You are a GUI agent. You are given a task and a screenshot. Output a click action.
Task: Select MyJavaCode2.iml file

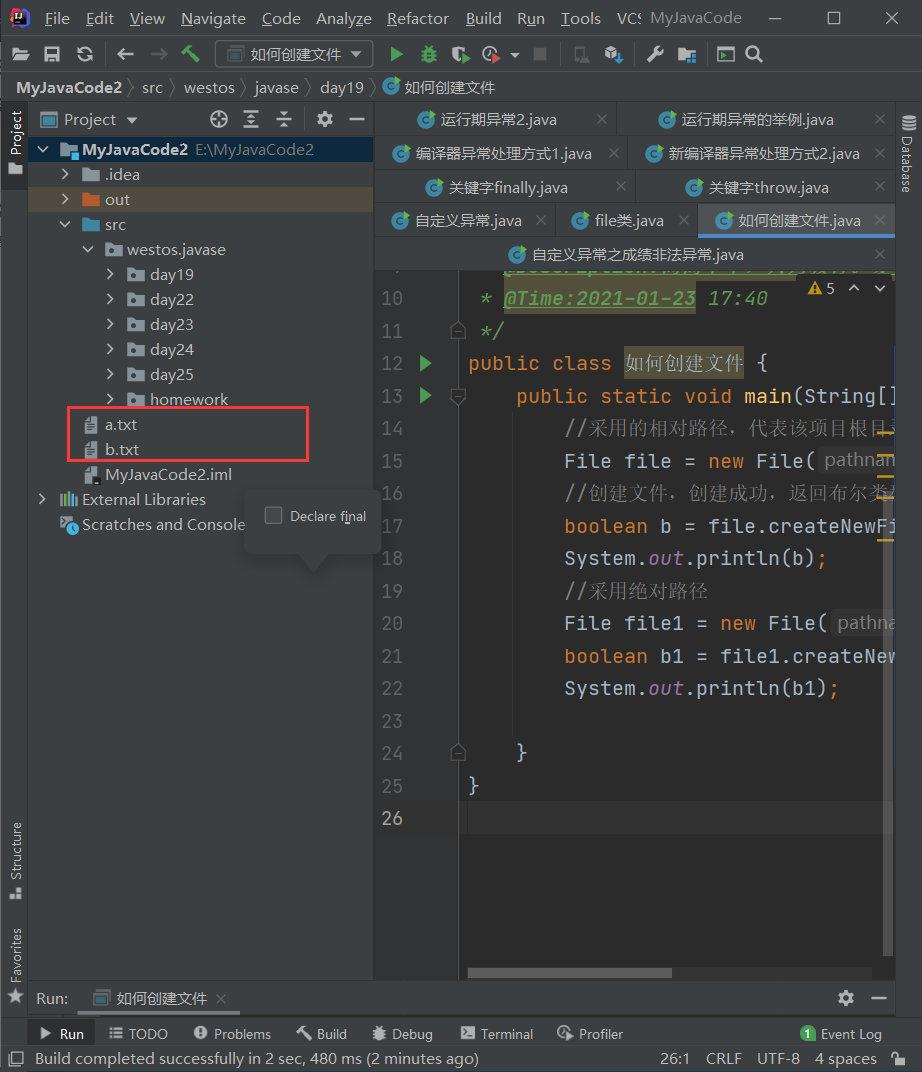coord(168,474)
